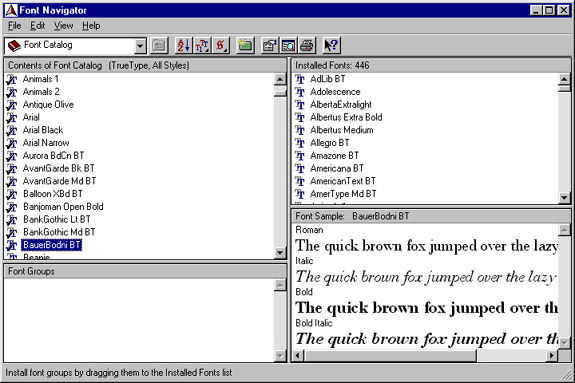Click the Installed Fonts scroll down arrow
The width and height of the screenshot is (575, 383).
564,198
